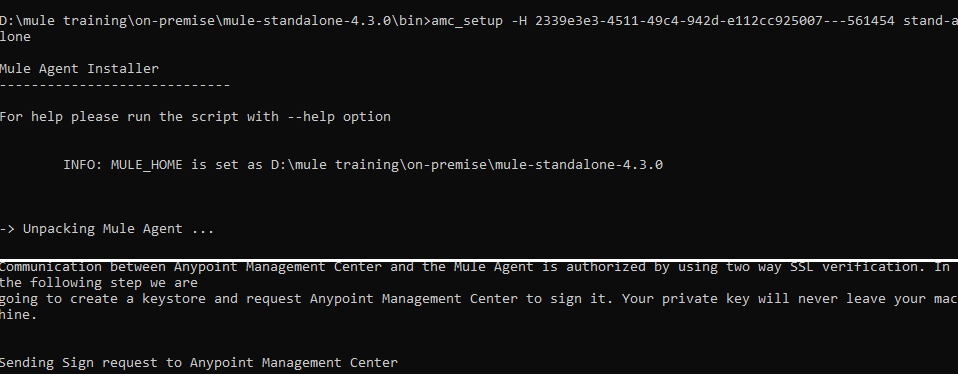Click the Mule Agent Installer heading
The image size is (958, 377).
pos(79,68)
